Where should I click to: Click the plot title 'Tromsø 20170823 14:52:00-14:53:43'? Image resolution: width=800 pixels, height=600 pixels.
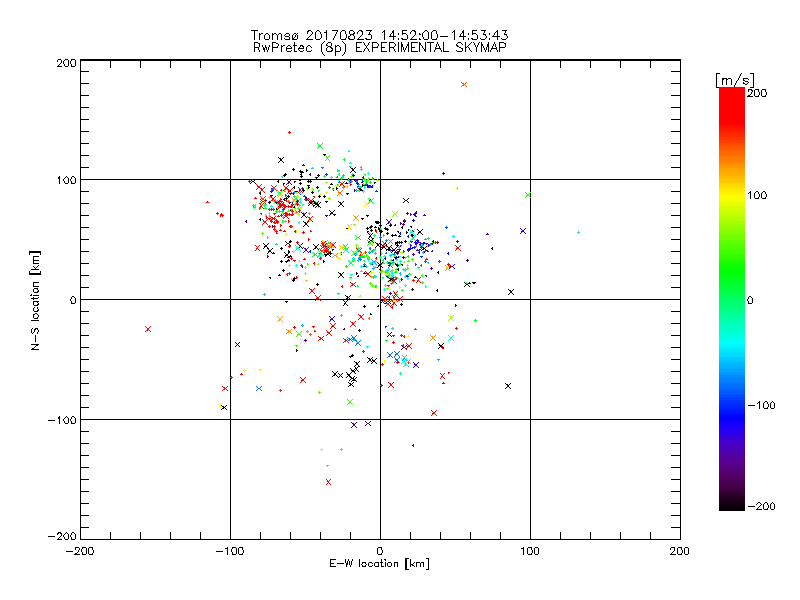[x=379, y=35]
